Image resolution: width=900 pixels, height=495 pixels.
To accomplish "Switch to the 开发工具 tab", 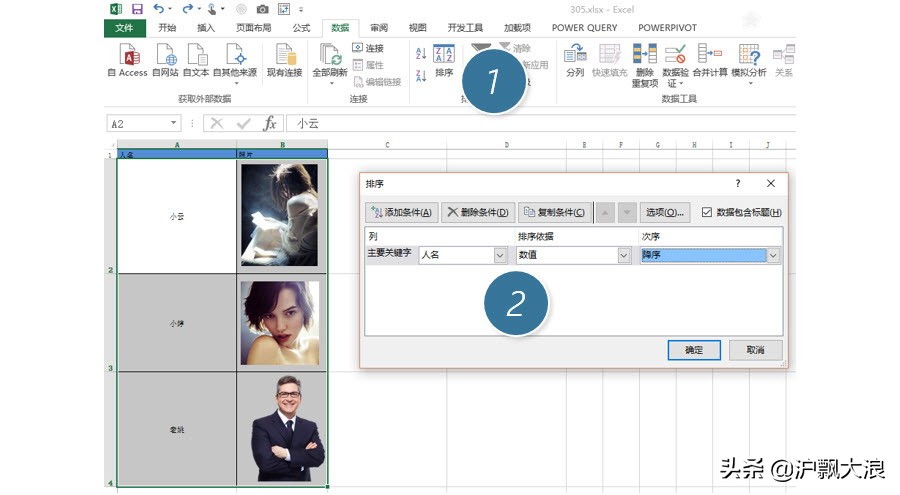I will [x=465, y=28].
